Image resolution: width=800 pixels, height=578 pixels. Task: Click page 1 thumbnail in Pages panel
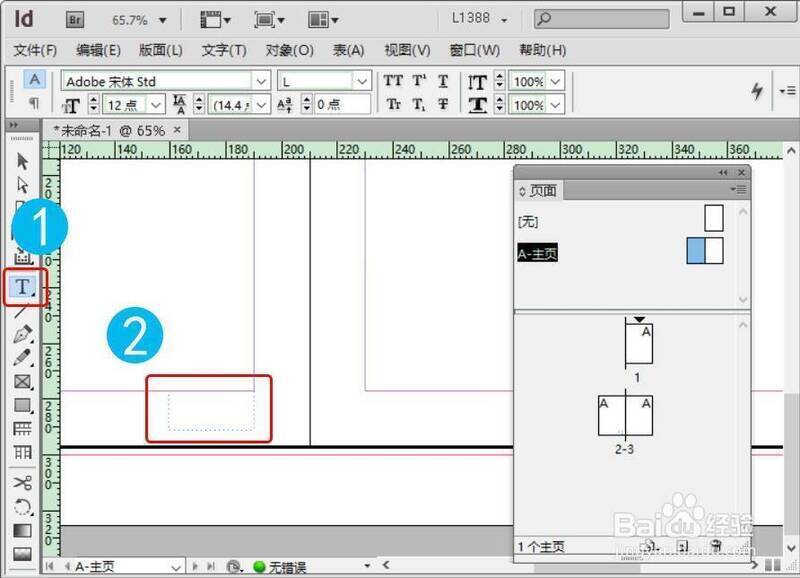click(637, 345)
